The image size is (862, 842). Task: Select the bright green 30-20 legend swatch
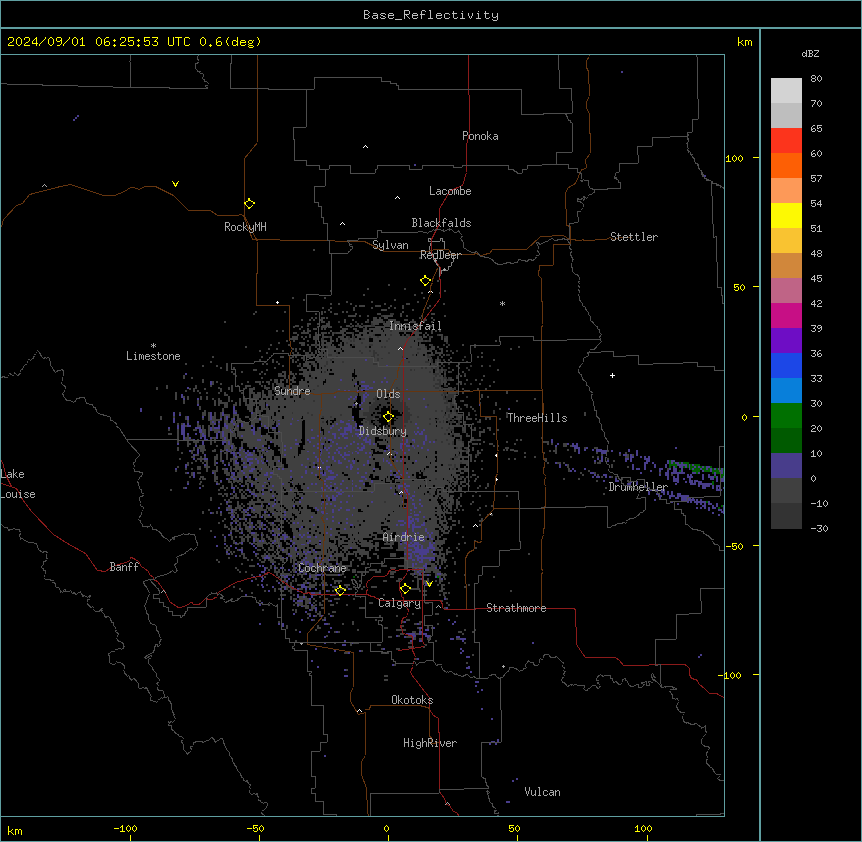tap(786, 416)
